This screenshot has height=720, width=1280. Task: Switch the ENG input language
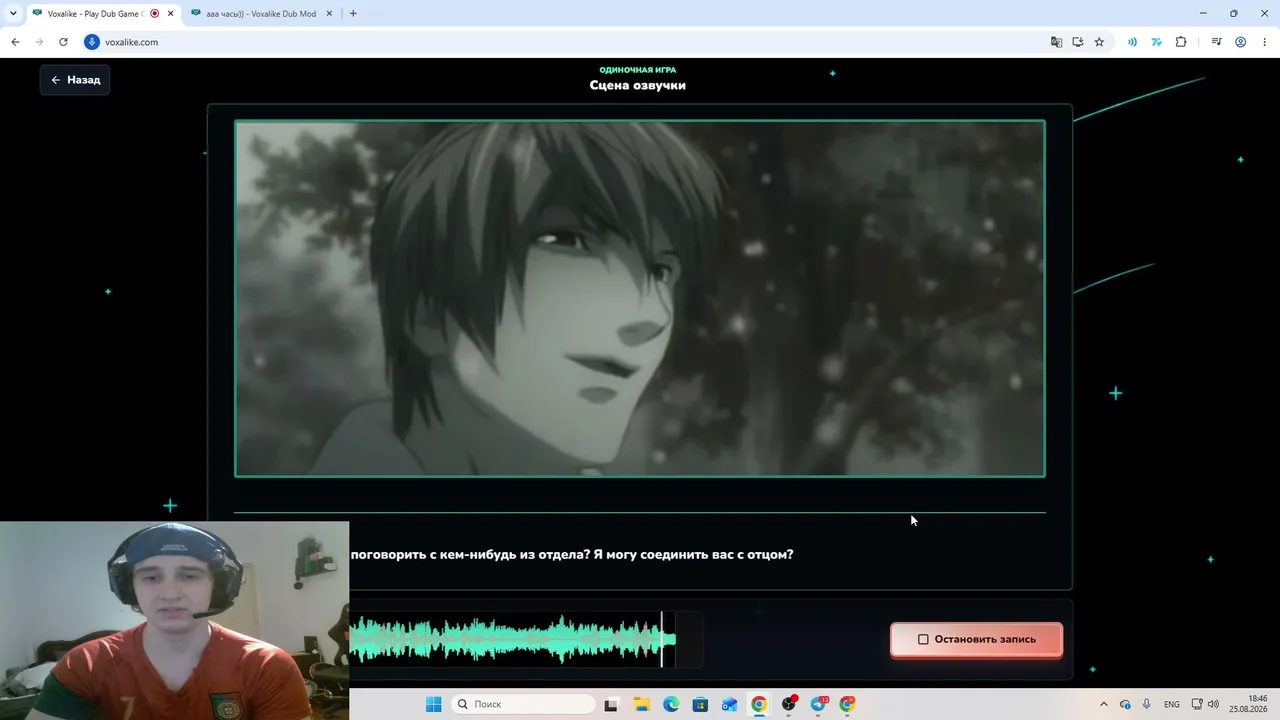(1172, 704)
